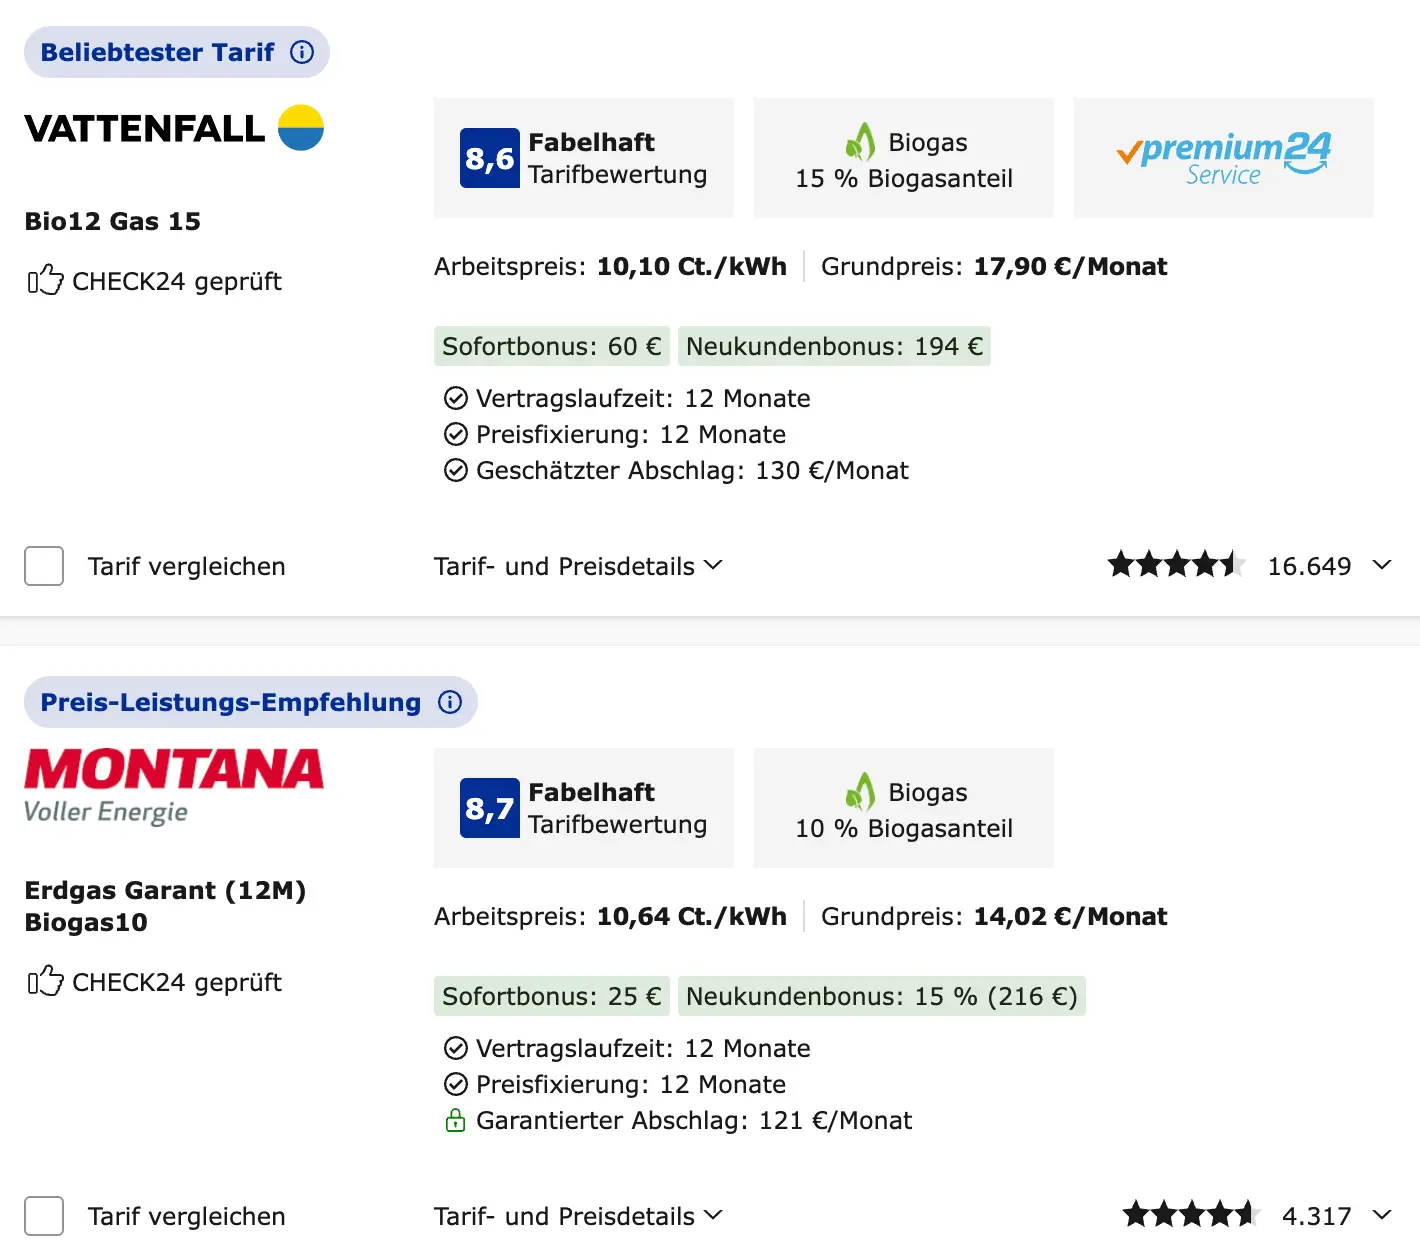
Task: Click info icon beside Preis-Leistungs-Empfehlung
Action: 450,702
